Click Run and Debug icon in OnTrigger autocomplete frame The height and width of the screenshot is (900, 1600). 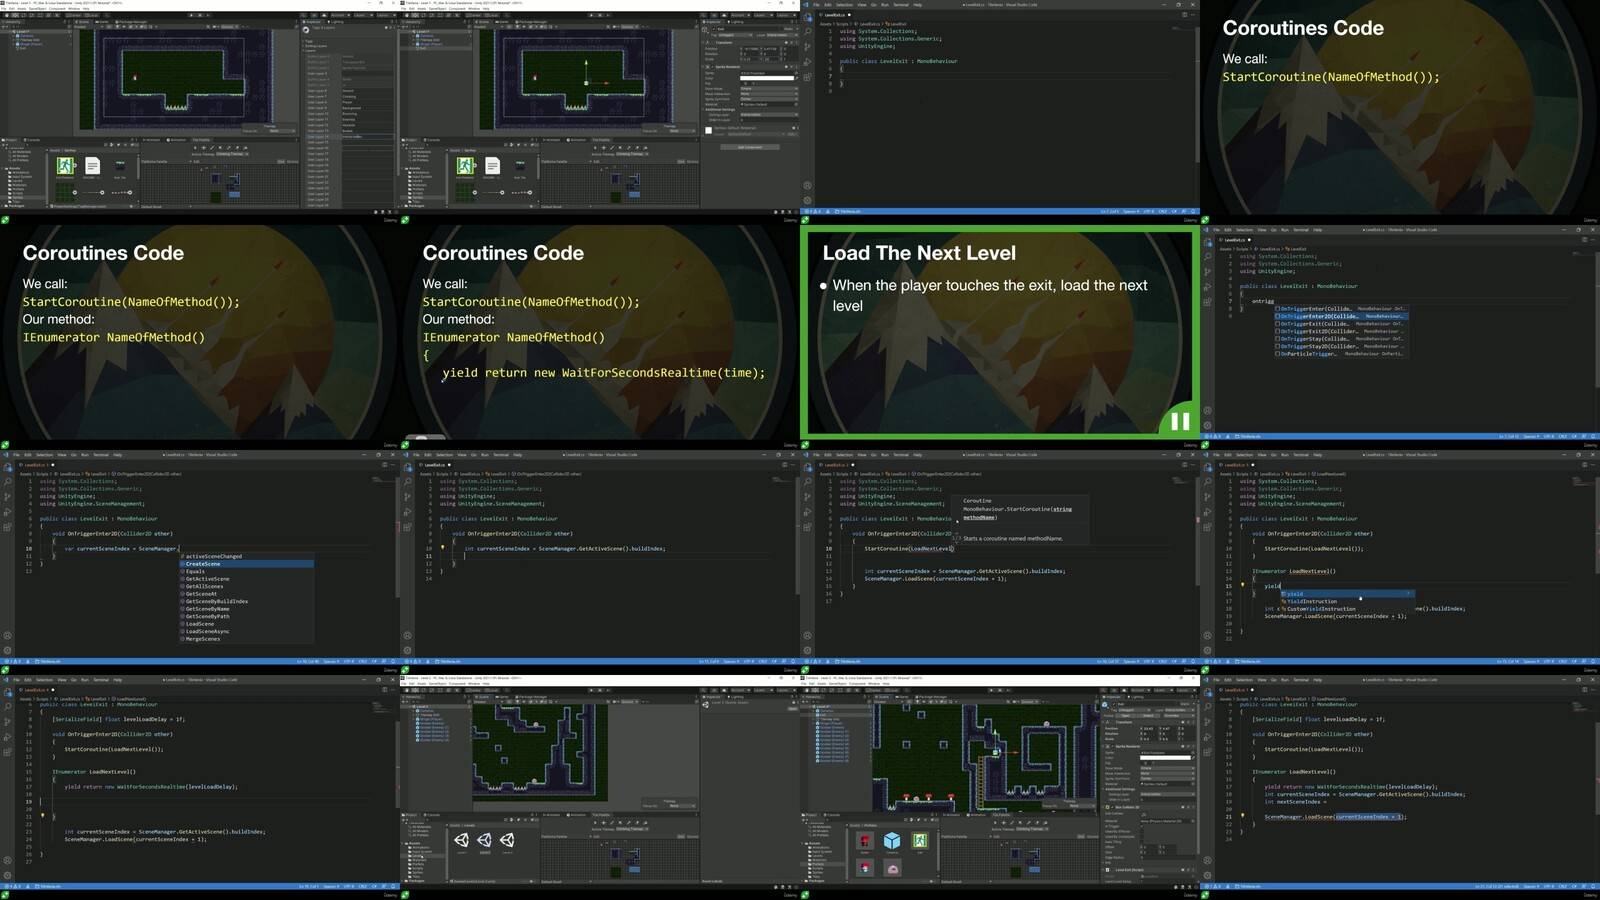click(x=1208, y=287)
